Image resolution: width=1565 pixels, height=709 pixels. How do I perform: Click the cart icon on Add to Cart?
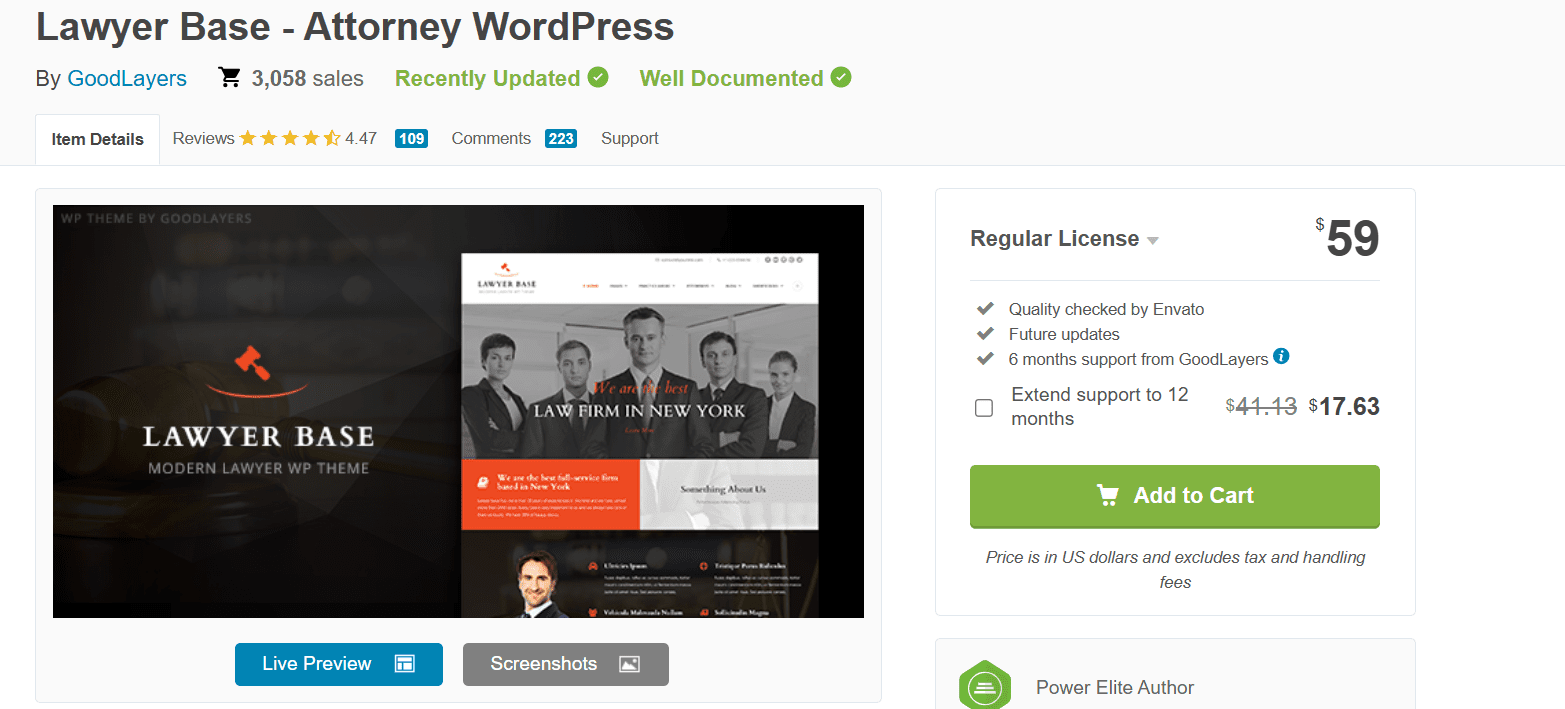point(1107,495)
